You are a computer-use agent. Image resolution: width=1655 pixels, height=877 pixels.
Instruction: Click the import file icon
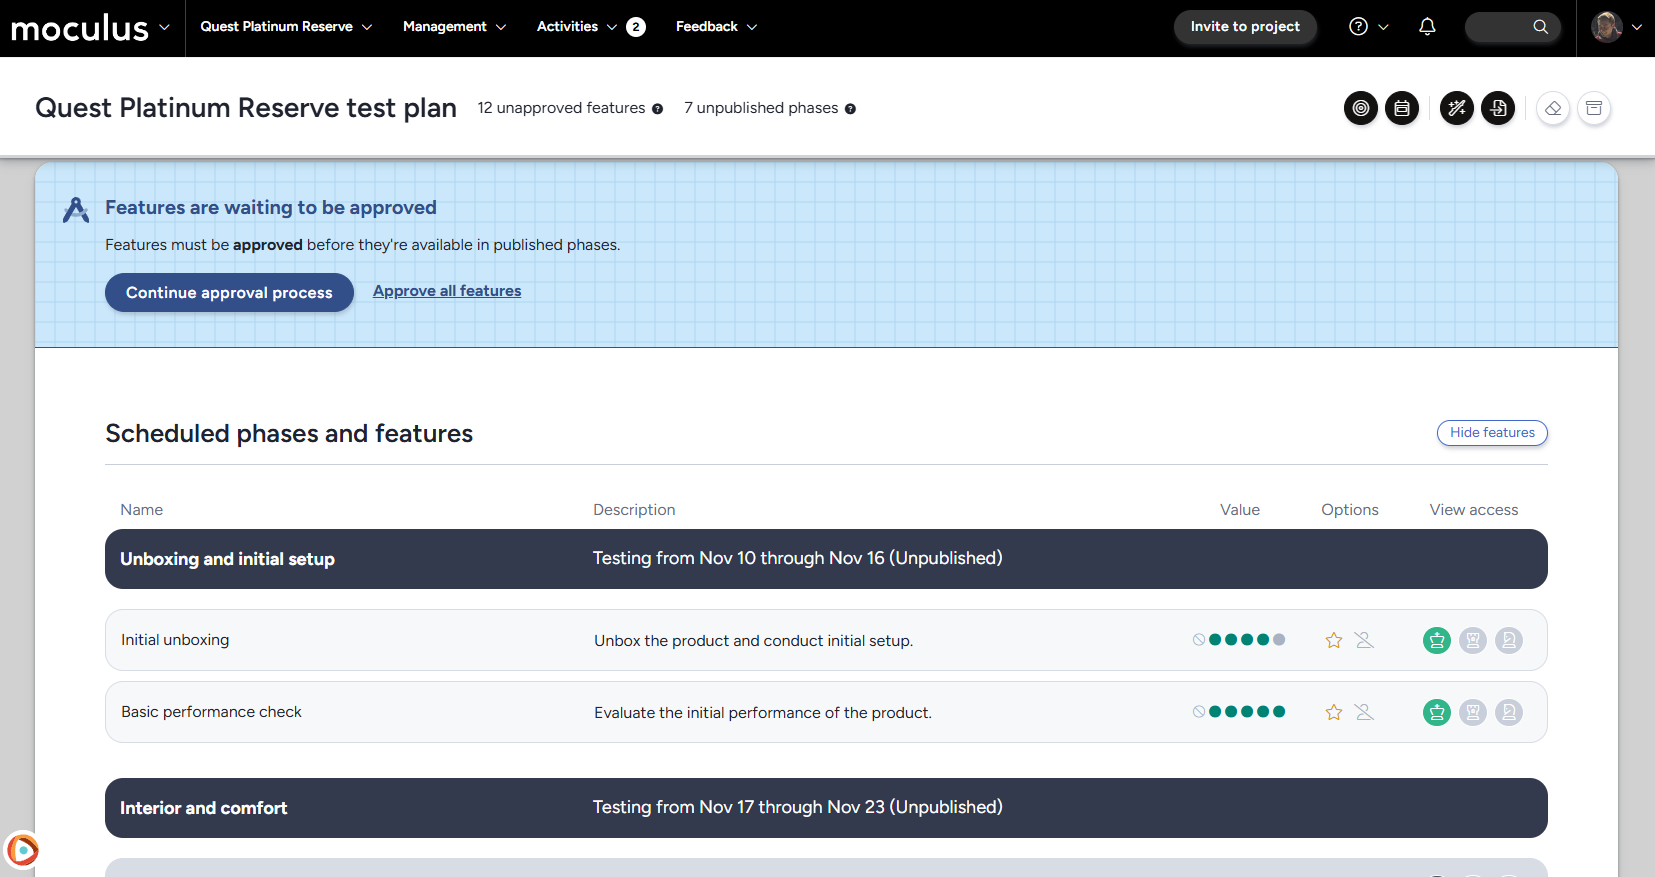(1497, 108)
